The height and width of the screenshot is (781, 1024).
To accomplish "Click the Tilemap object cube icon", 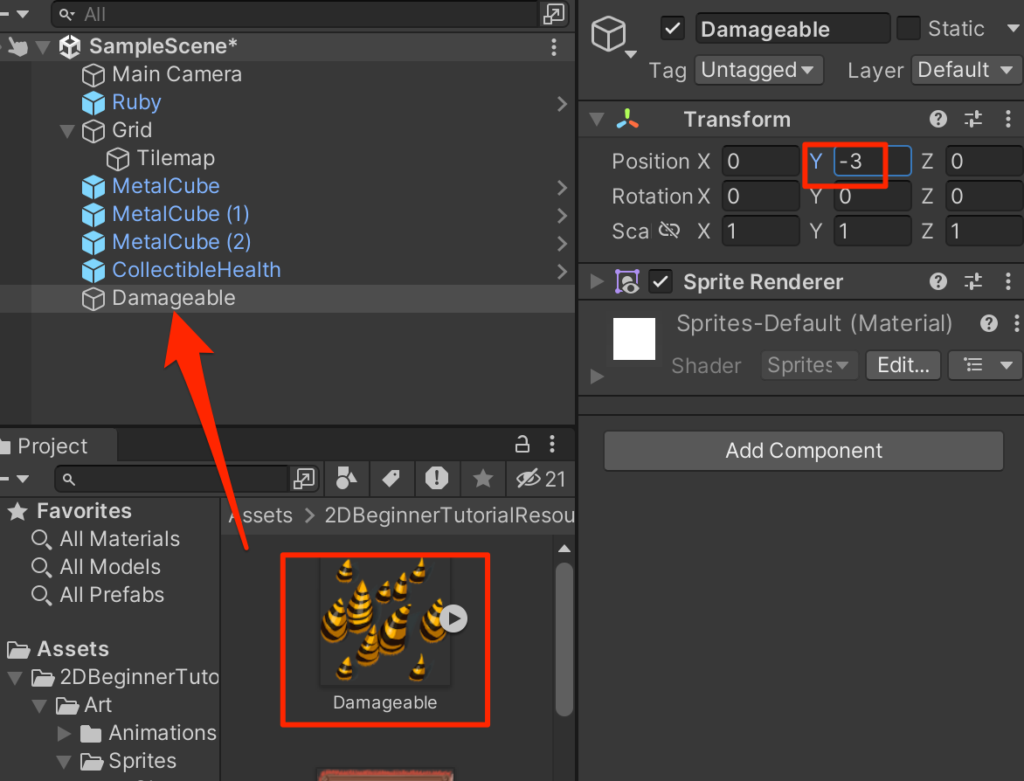I will point(118,159).
